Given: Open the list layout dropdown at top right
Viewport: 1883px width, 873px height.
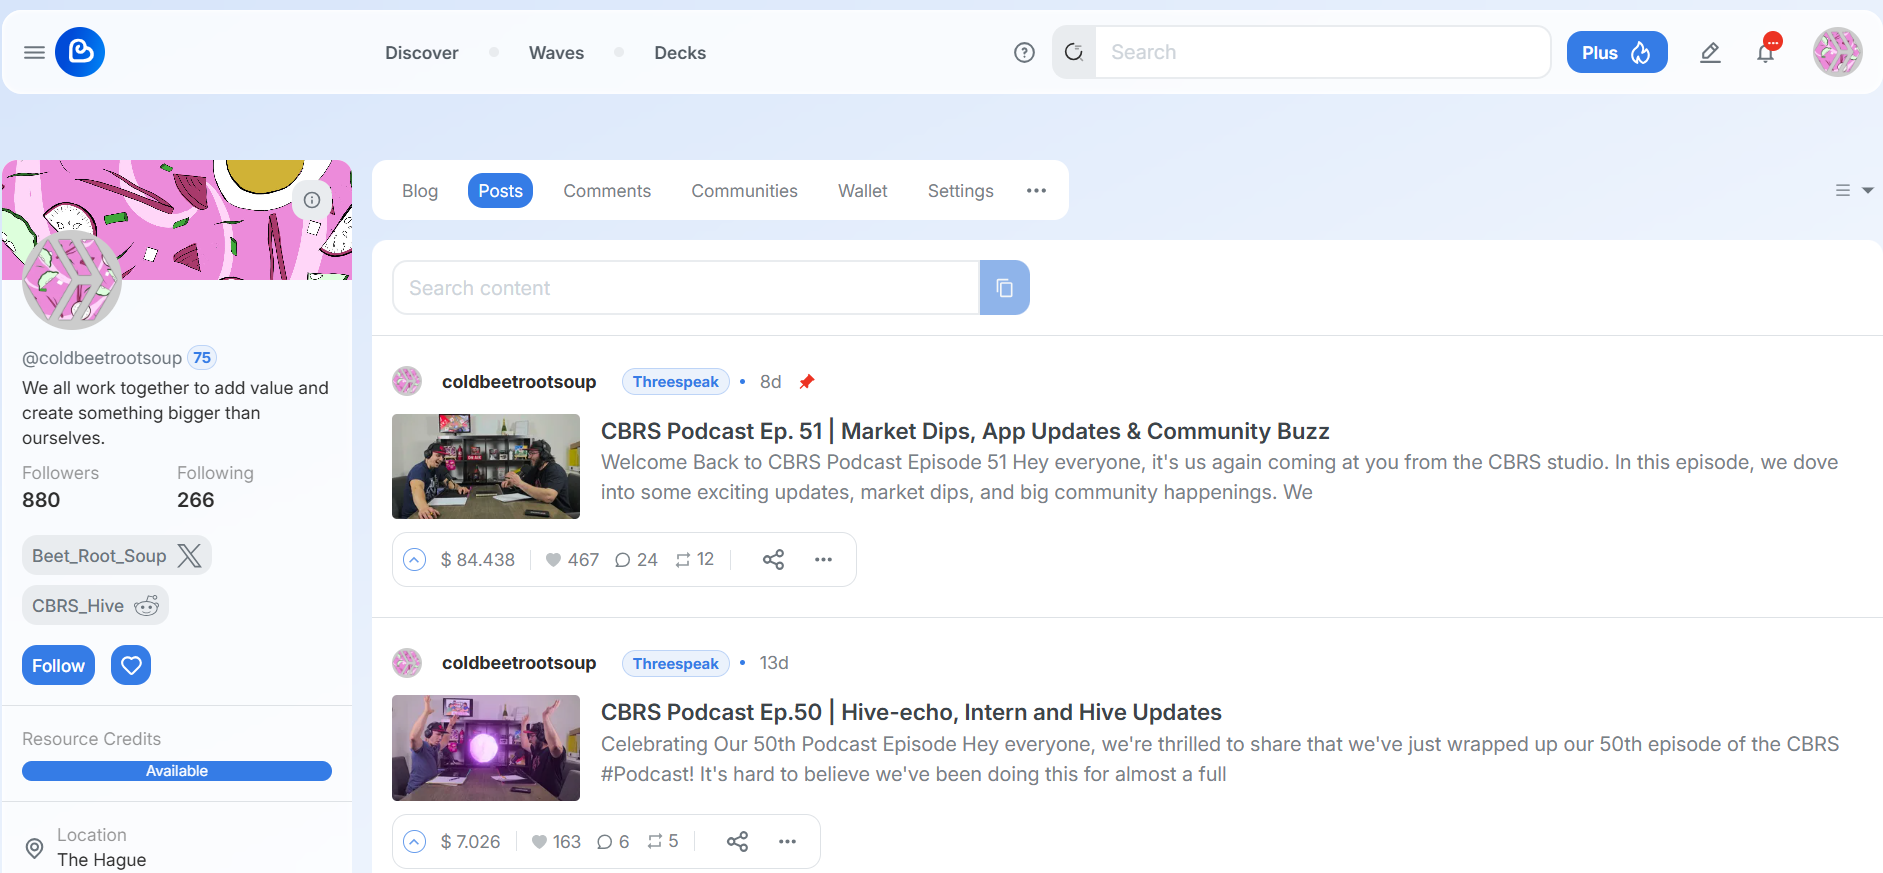Looking at the screenshot, I should 1854,190.
